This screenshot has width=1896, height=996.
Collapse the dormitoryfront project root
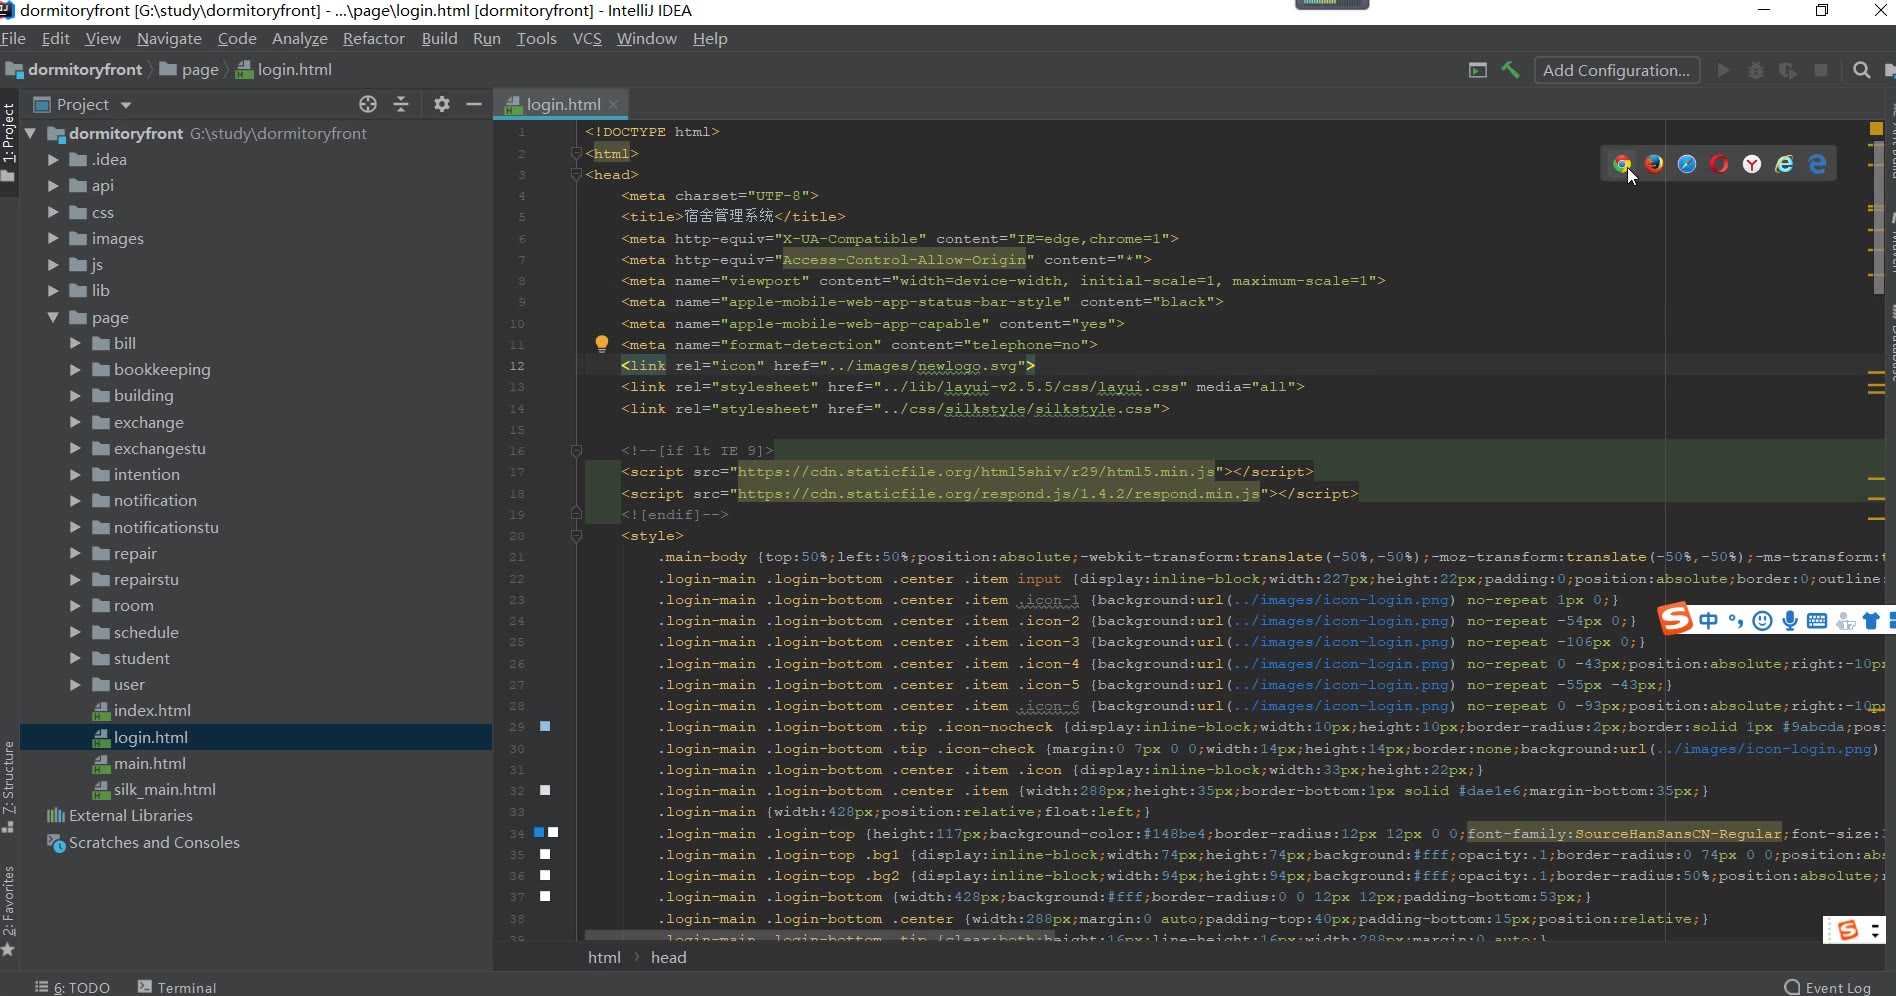[x=30, y=133]
